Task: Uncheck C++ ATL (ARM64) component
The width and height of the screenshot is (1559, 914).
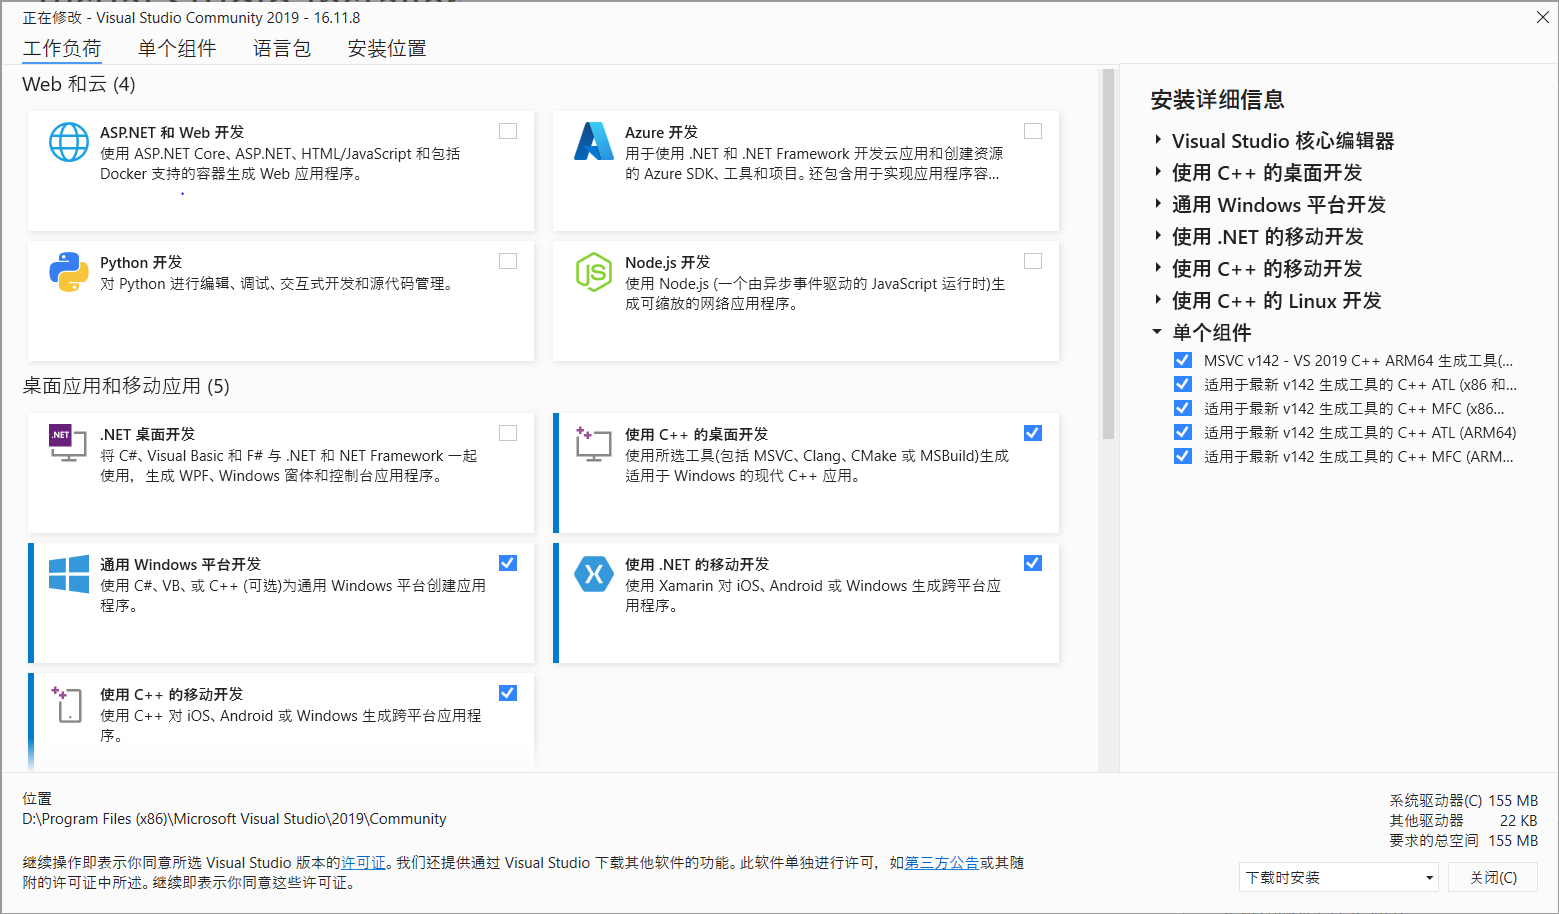Action: click(1183, 432)
